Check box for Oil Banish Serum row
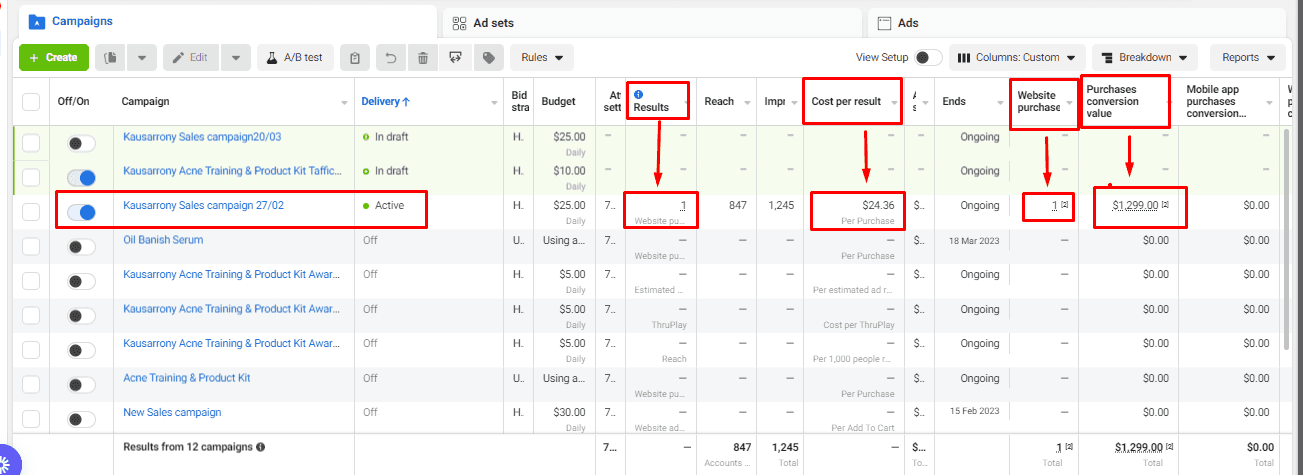 click(x=31, y=246)
